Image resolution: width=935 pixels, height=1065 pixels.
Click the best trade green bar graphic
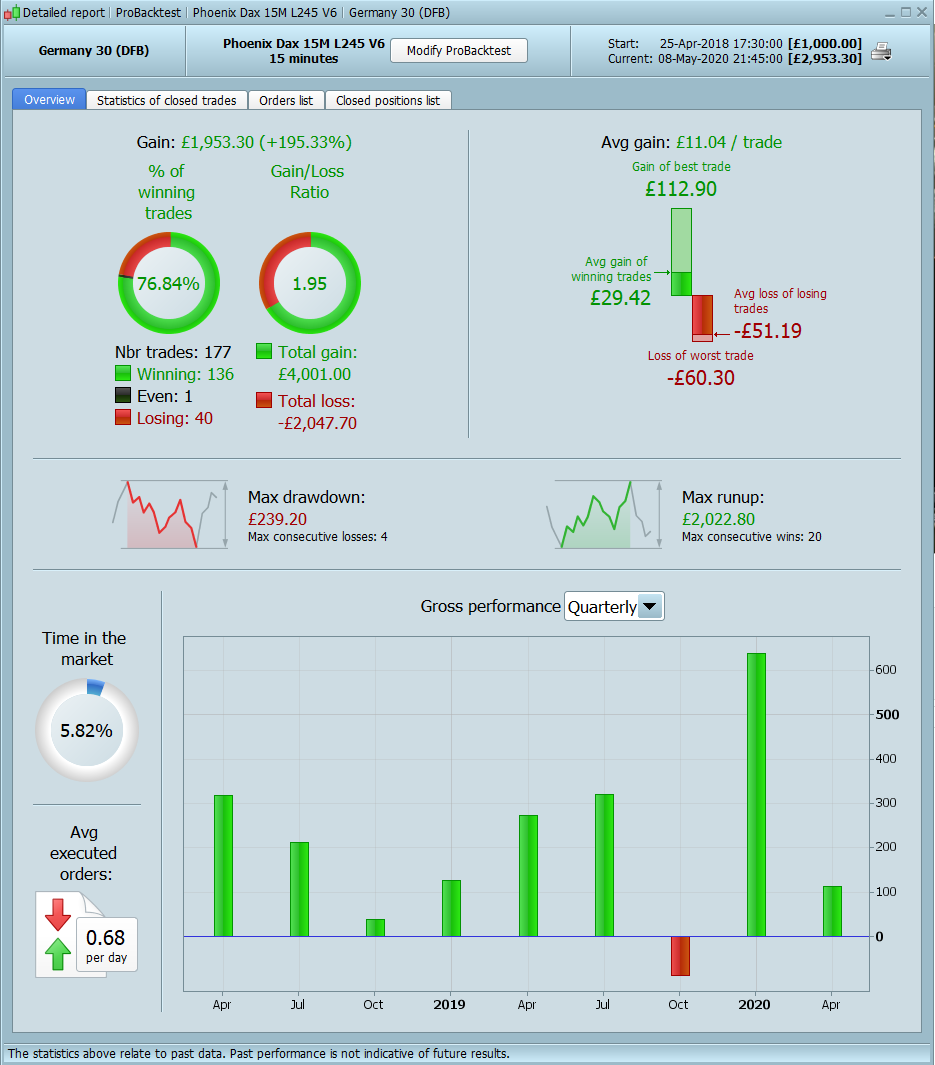coord(682,252)
